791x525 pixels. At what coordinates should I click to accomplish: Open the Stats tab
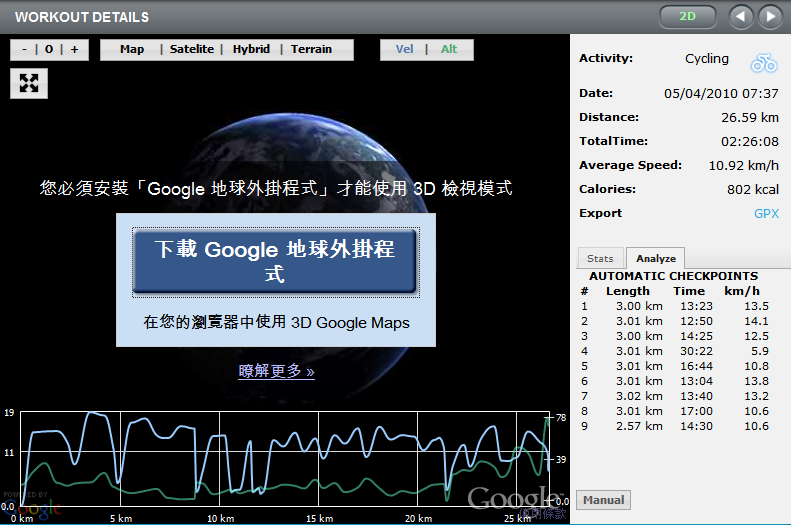click(x=600, y=258)
